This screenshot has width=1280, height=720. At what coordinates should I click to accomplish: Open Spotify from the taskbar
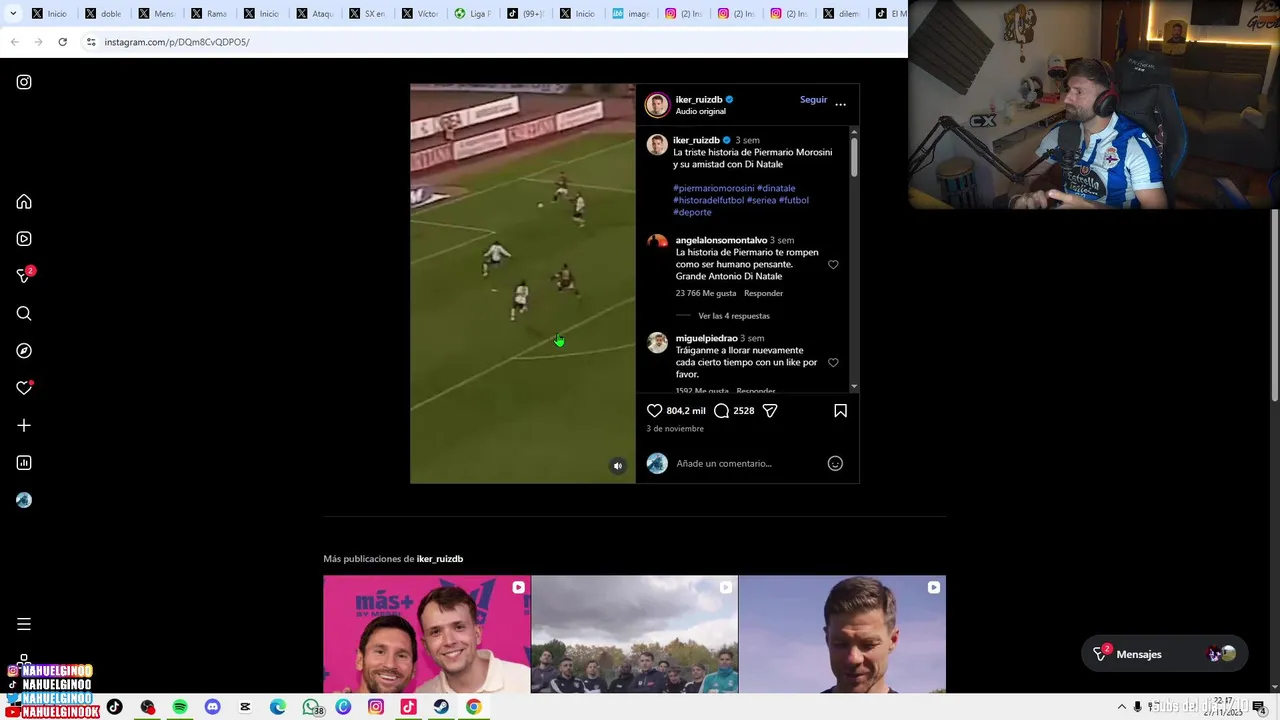tap(180, 707)
